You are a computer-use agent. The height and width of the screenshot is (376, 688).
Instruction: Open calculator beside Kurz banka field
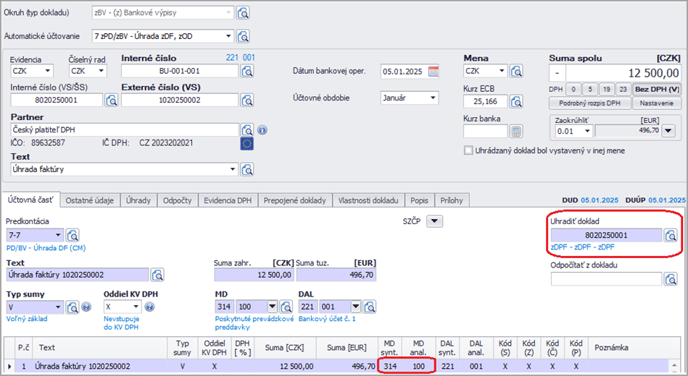point(516,131)
